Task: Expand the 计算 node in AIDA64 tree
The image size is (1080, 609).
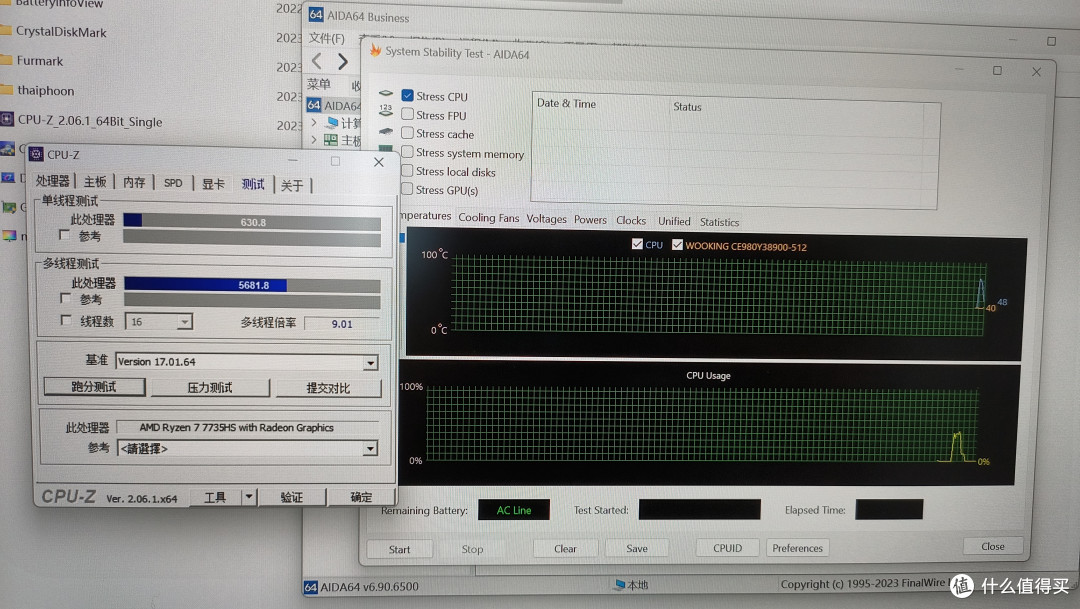Action: (314, 122)
